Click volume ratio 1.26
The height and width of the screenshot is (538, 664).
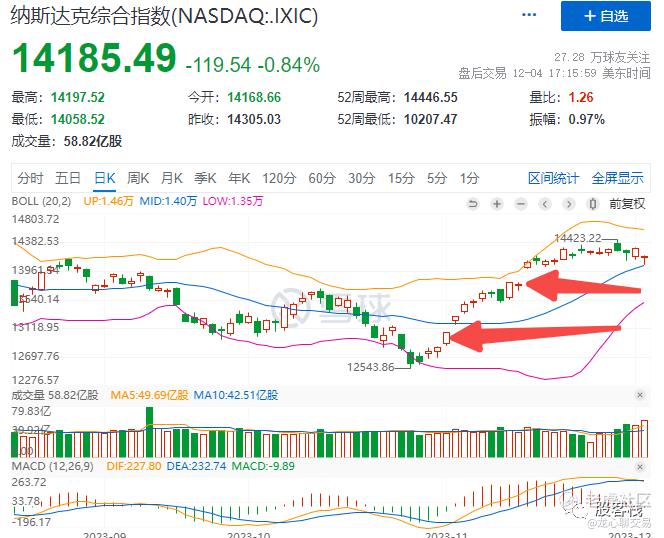581,97
